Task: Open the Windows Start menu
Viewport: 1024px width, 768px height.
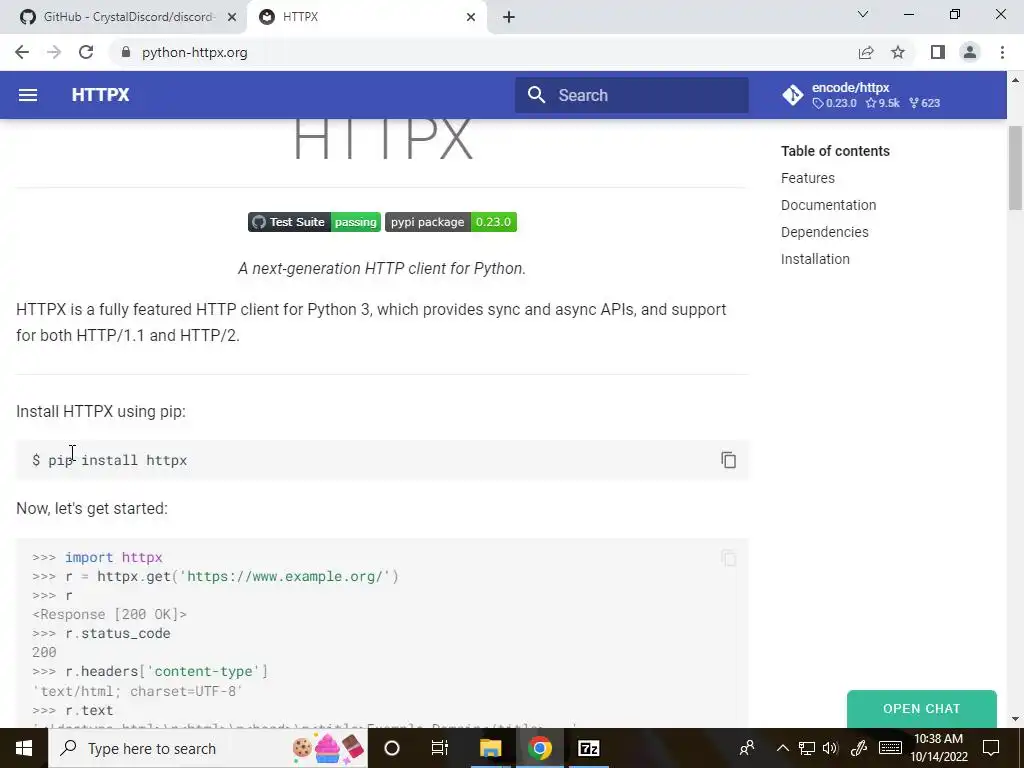Action: (x=24, y=748)
